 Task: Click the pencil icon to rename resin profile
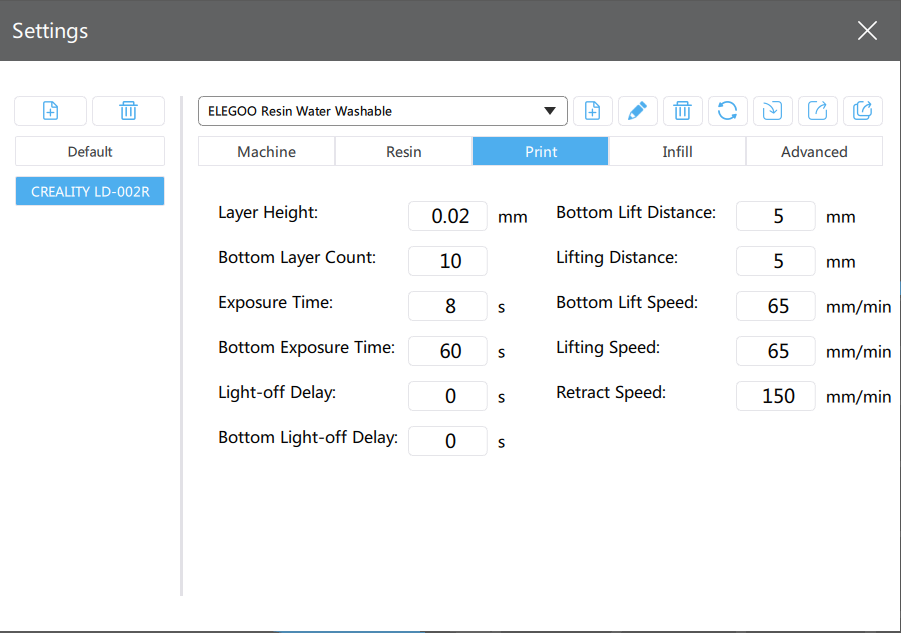(637, 111)
